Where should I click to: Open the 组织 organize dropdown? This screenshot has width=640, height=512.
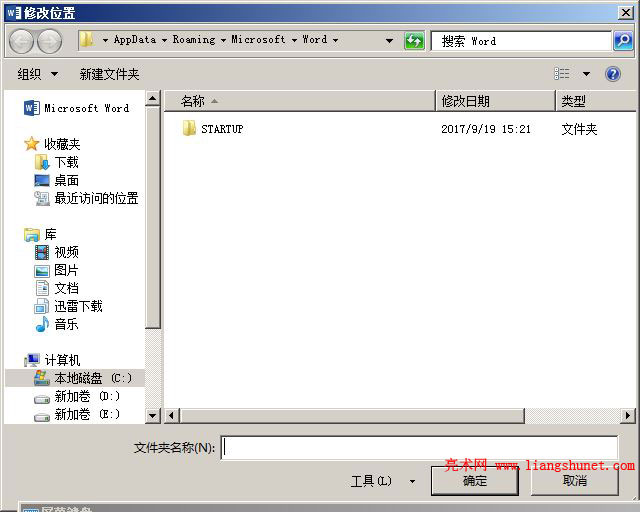tap(38, 74)
